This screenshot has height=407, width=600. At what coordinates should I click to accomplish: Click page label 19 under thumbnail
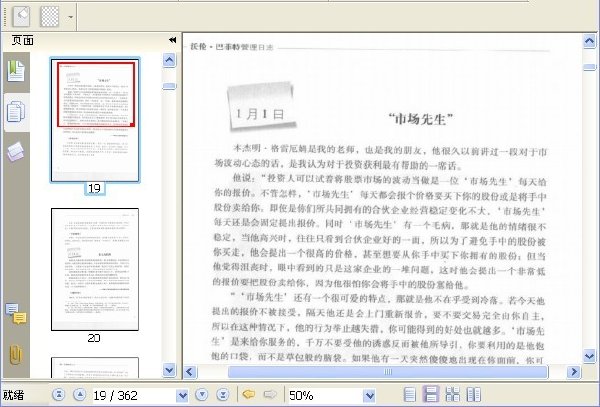tap(95, 189)
